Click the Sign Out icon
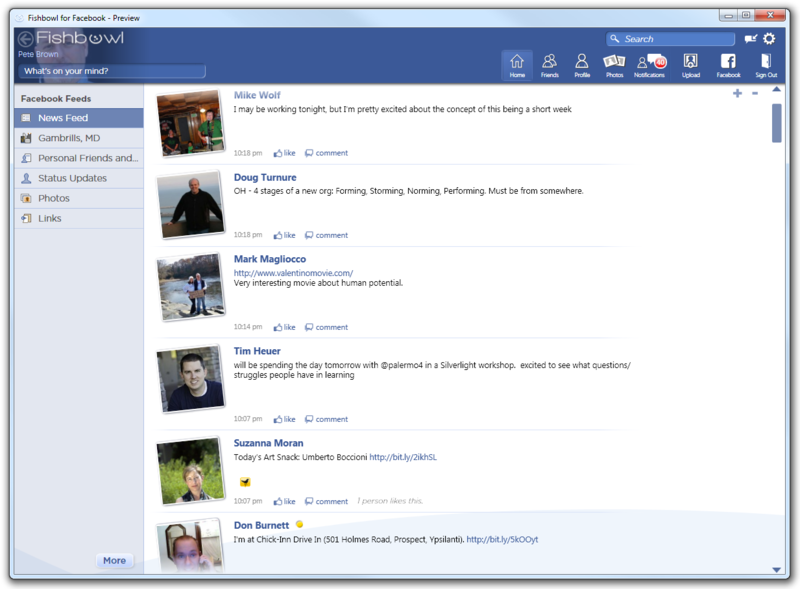 click(x=766, y=65)
